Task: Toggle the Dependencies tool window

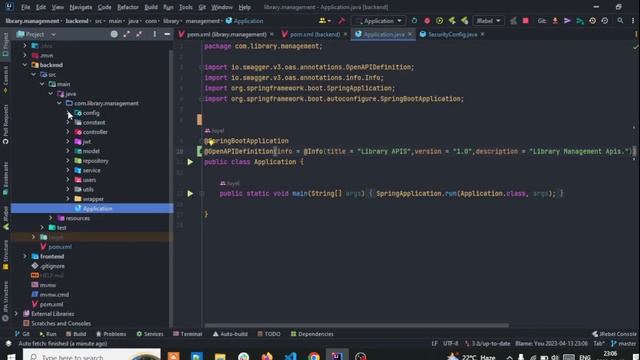Action: pyautogui.click(x=312, y=334)
